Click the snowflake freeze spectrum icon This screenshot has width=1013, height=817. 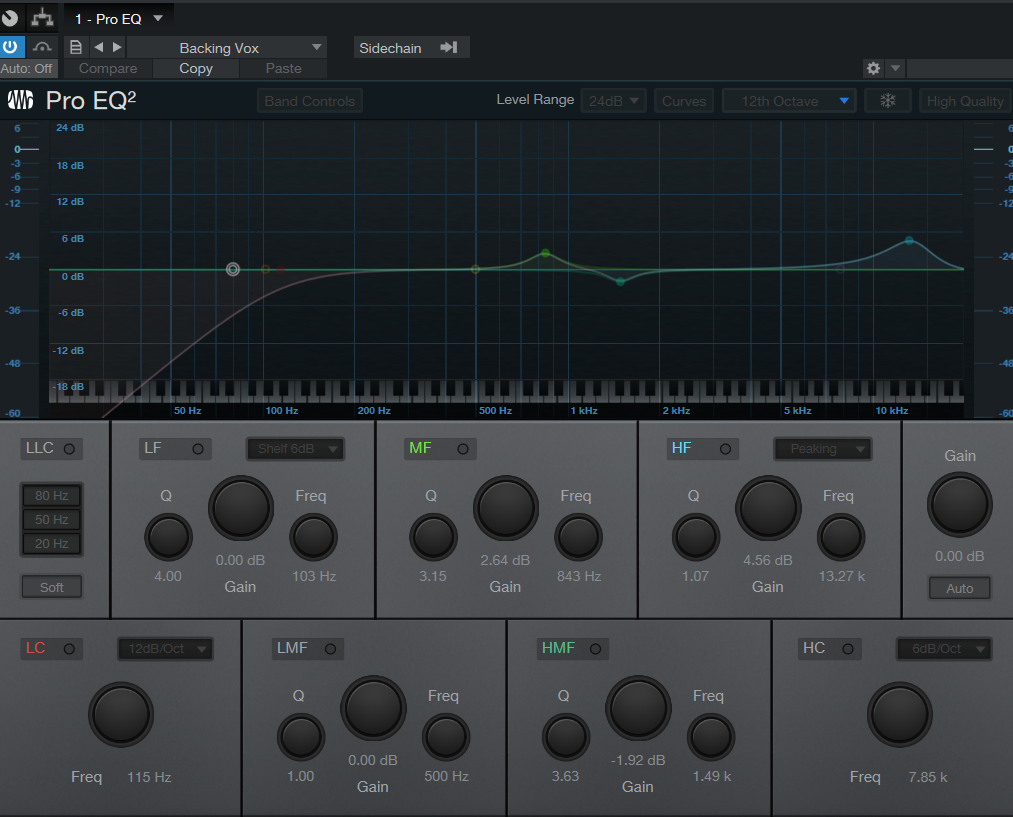pos(888,101)
